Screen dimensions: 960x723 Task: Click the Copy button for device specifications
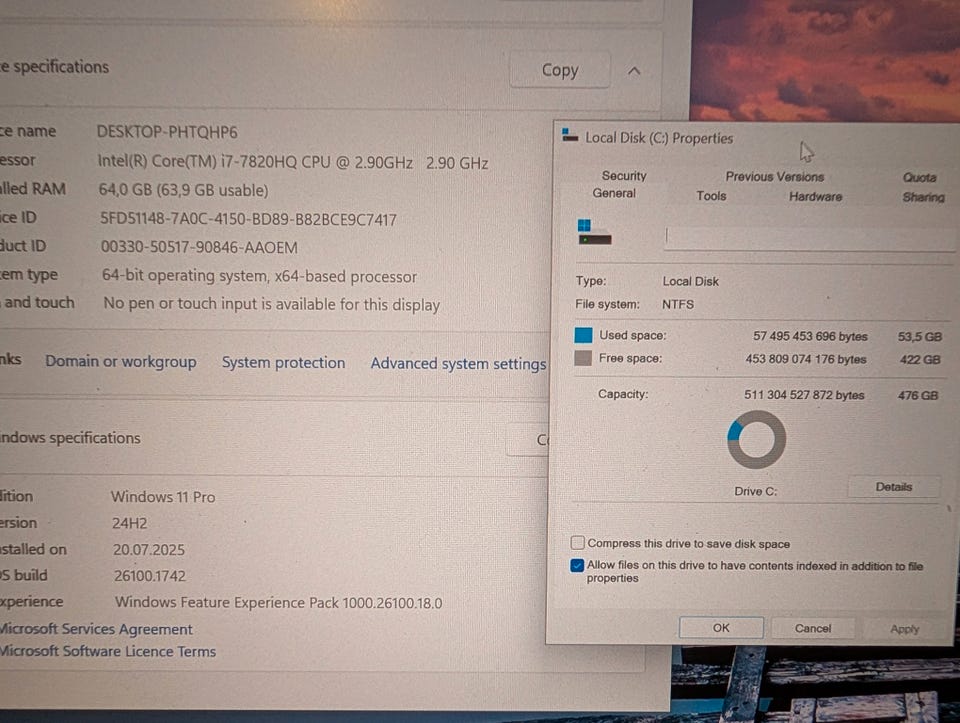click(x=560, y=70)
